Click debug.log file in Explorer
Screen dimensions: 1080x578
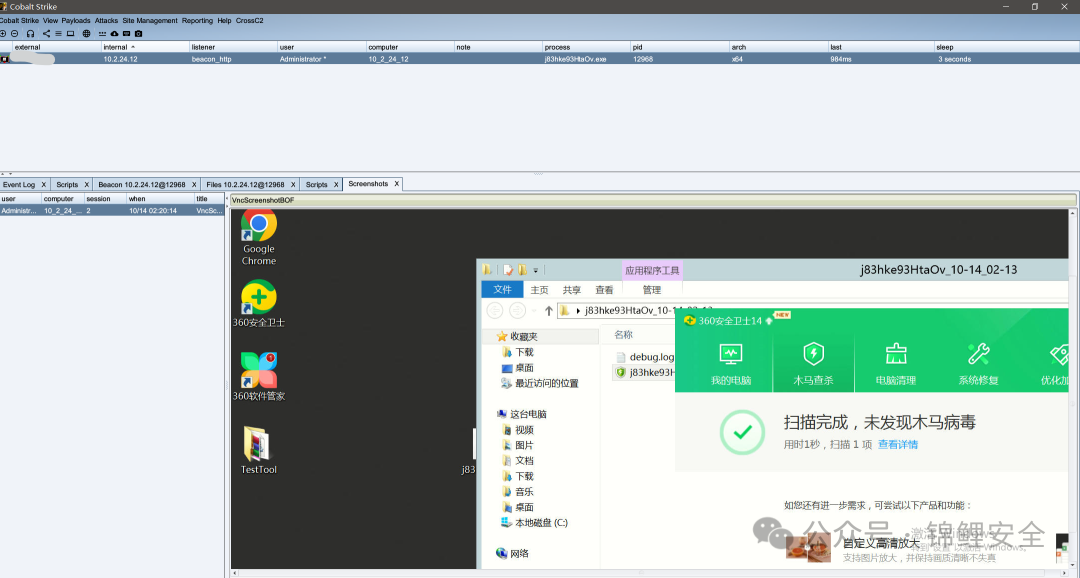(x=644, y=357)
